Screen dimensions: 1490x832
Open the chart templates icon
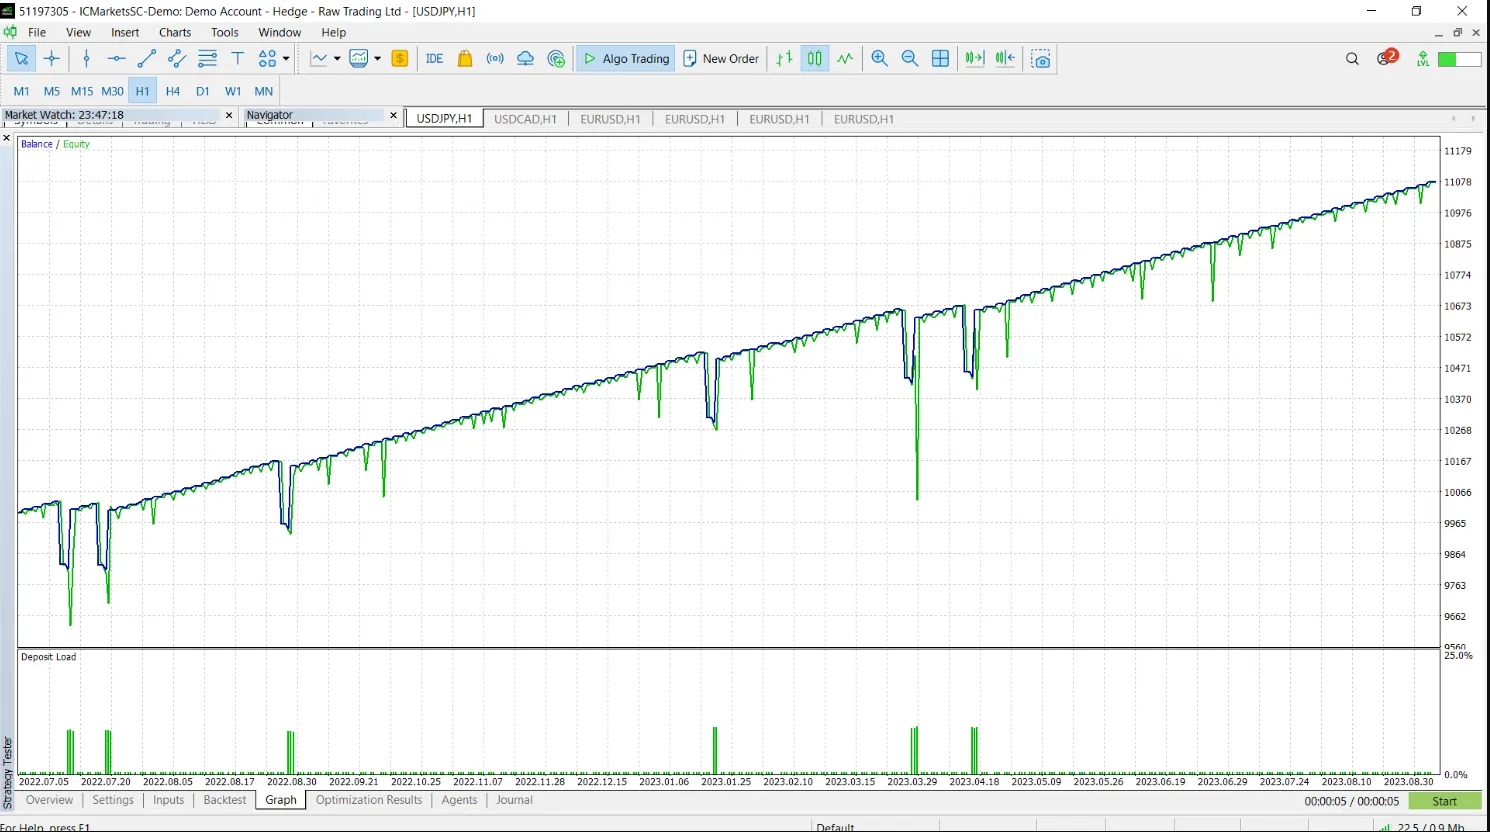point(359,59)
